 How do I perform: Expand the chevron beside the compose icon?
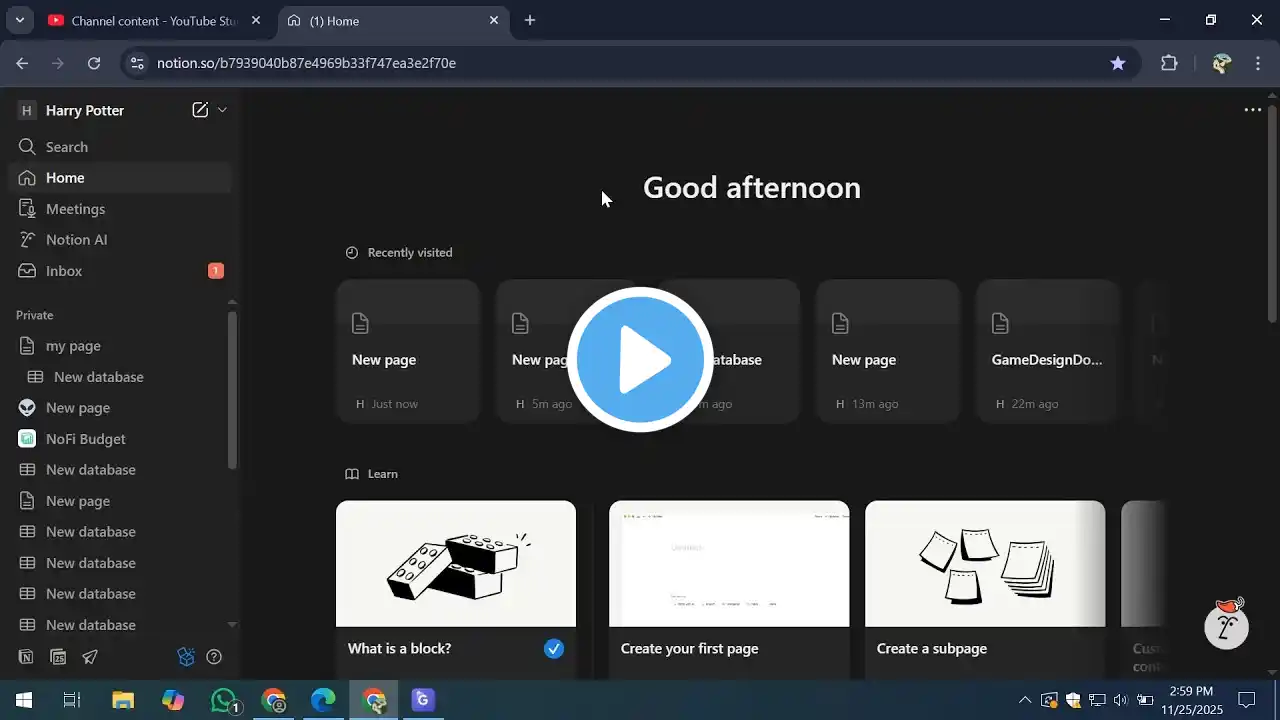point(222,110)
